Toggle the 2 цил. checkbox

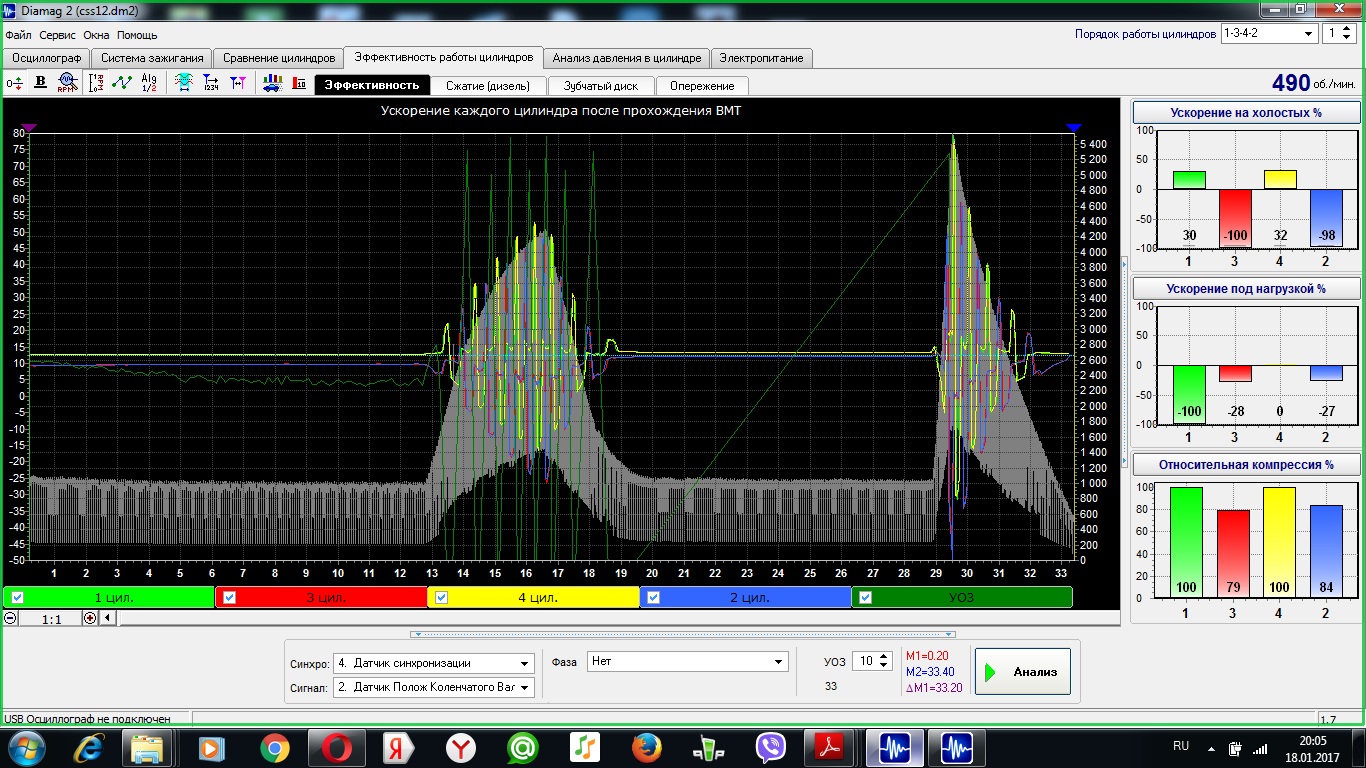click(x=654, y=598)
